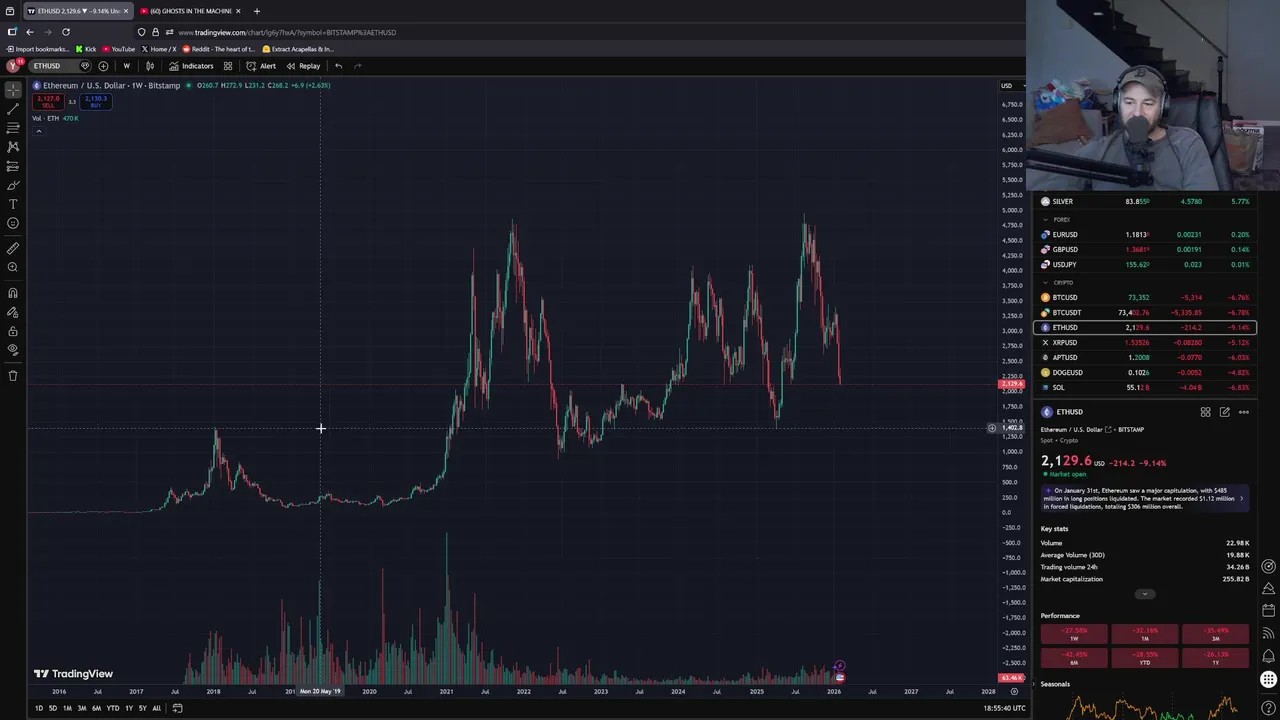The height and width of the screenshot is (720, 1280).
Task: Collapse the FOREX watchlist section
Action: point(1045,220)
